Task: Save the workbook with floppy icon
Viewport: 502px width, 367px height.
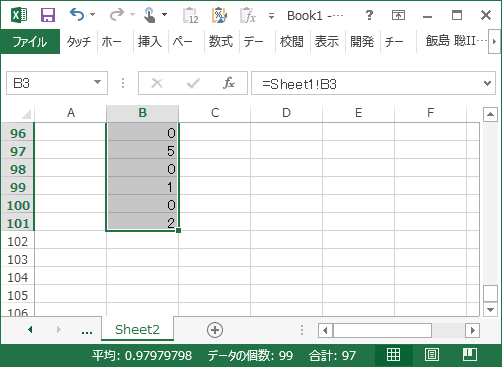Action: point(48,15)
